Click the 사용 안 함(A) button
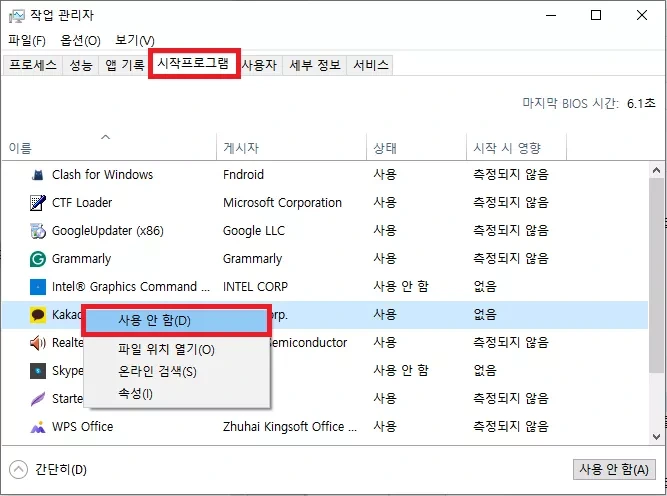Screen dimensions: 667x496 pos(614,469)
